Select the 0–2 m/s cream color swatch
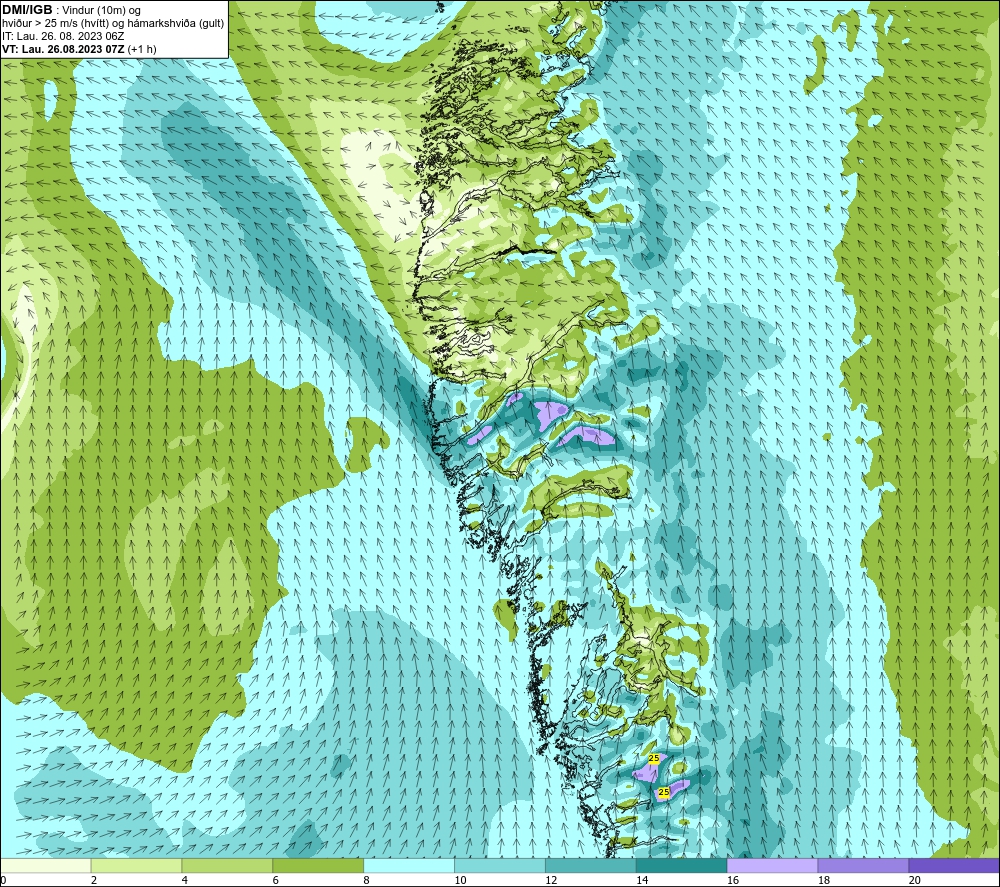Screen dimensions: 1000x887 click(x=46, y=865)
